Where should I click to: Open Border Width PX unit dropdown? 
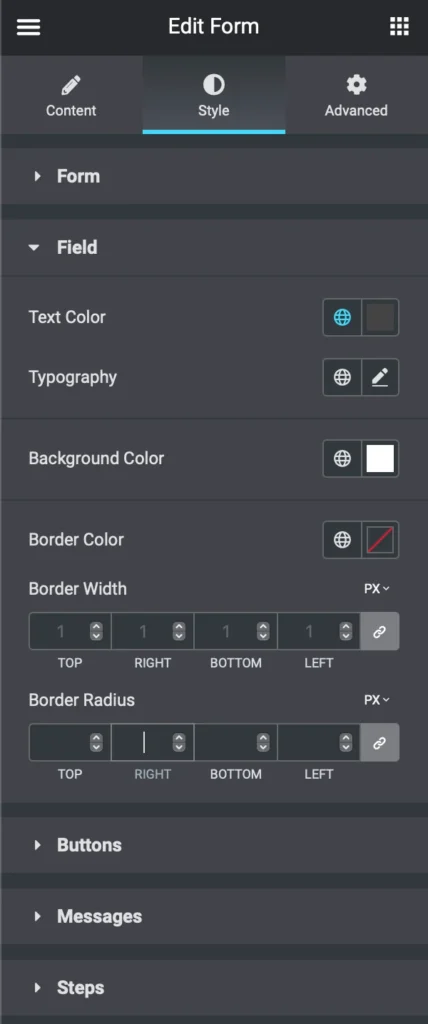377,588
